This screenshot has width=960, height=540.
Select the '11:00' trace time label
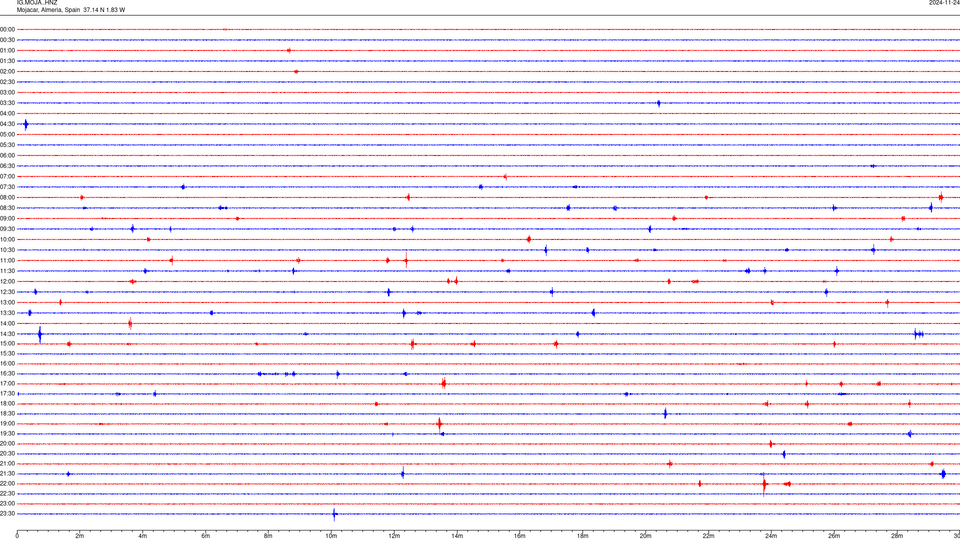(7, 261)
